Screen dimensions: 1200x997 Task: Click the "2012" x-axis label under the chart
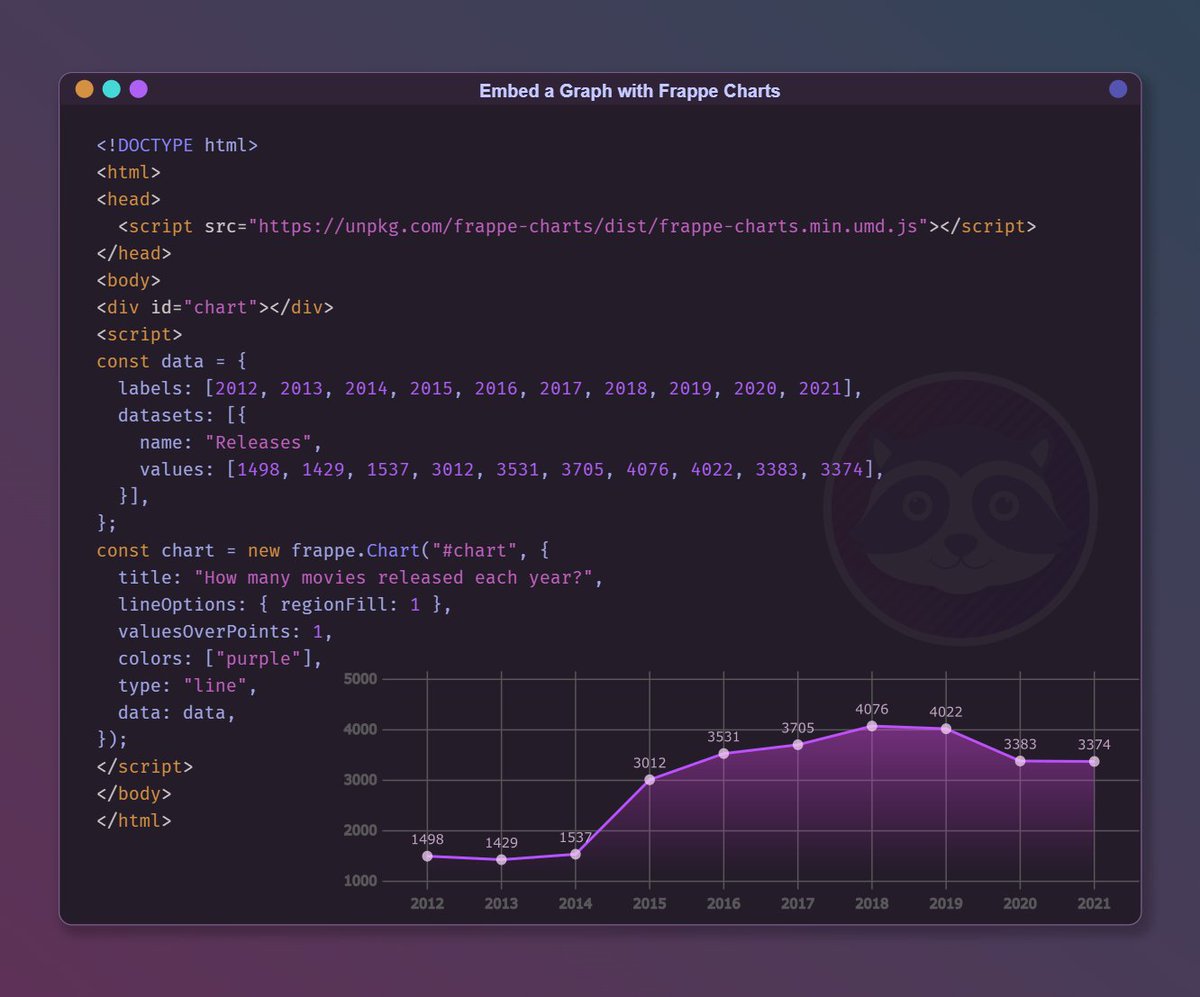427,903
